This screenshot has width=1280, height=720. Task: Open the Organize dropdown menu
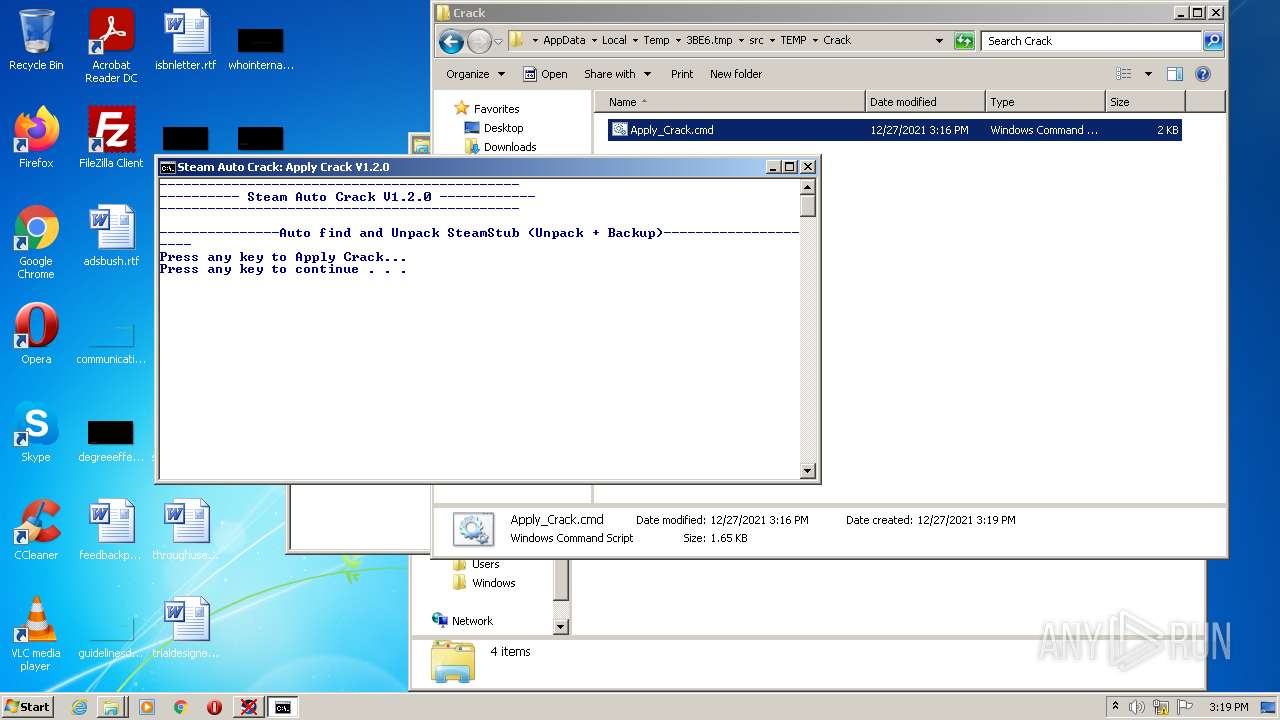(x=474, y=74)
